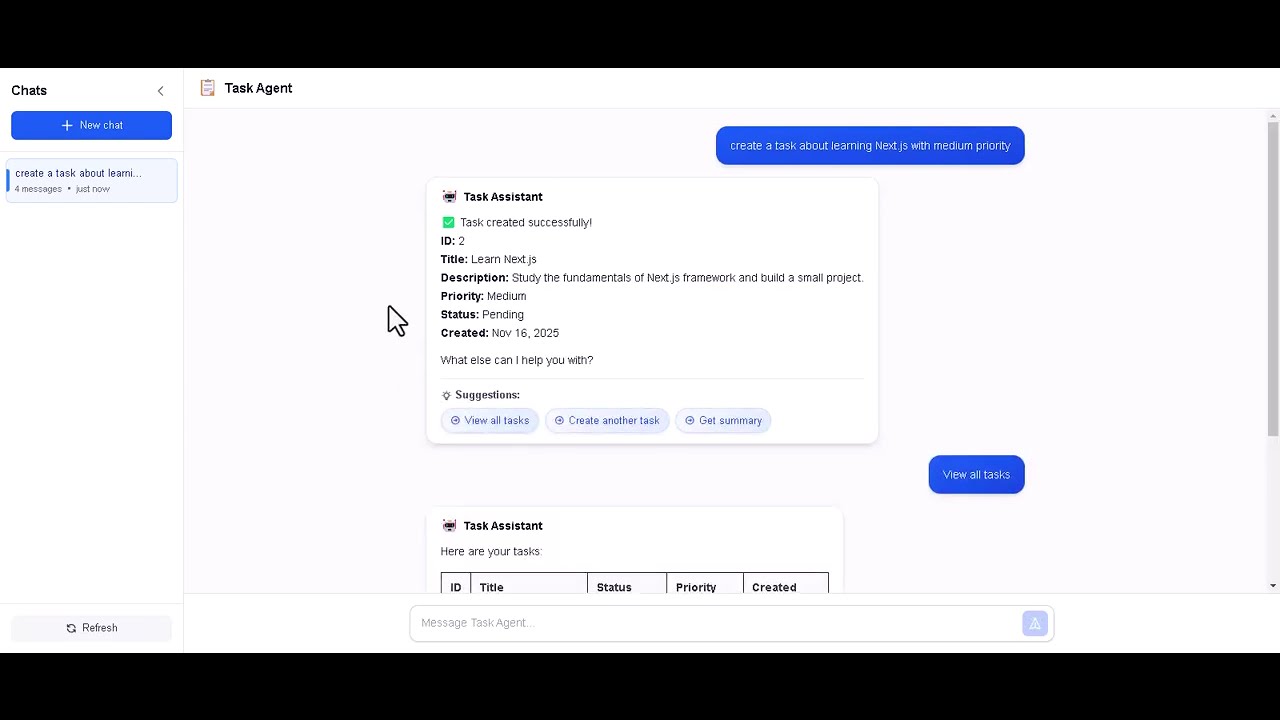Start a new chat

tap(91, 125)
